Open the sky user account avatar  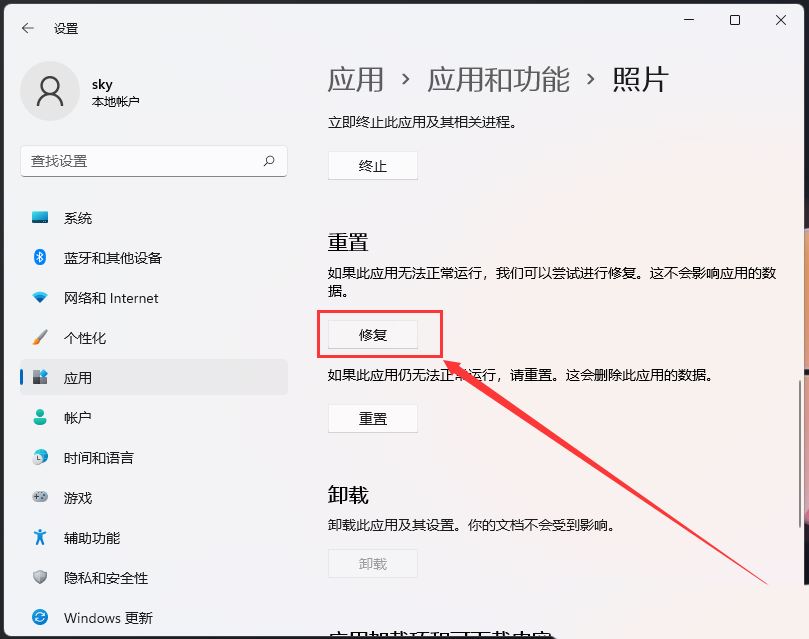tap(50, 91)
